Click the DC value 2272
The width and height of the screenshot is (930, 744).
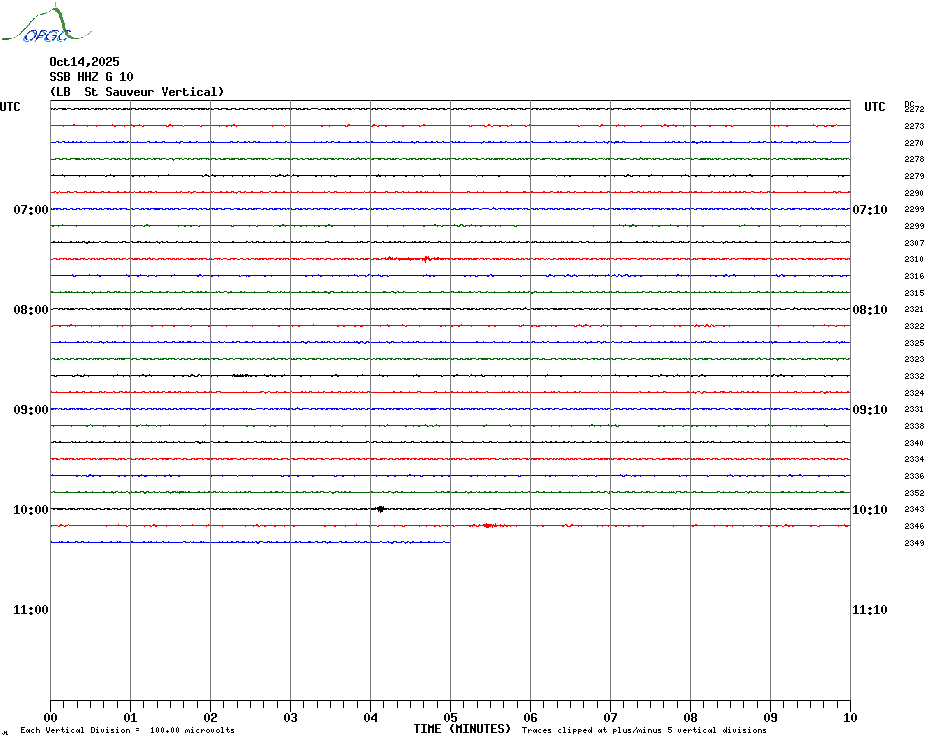pyautogui.click(x=914, y=110)
